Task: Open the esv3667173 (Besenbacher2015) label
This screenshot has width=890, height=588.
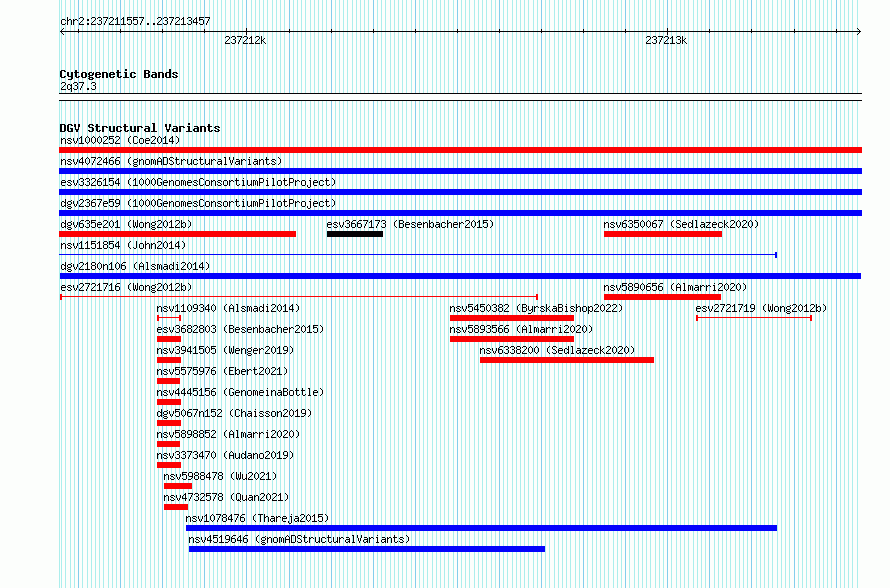Action: (410, 224)
